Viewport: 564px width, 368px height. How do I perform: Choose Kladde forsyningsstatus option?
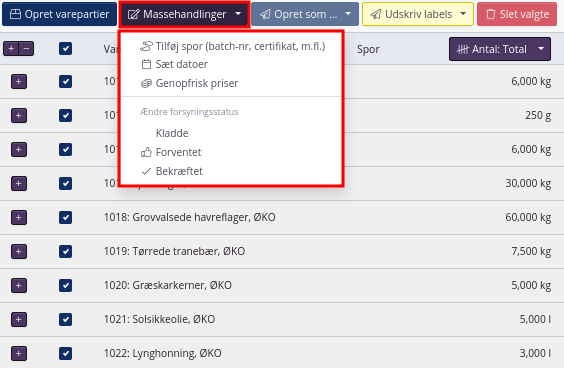click(x=172, y=133)
